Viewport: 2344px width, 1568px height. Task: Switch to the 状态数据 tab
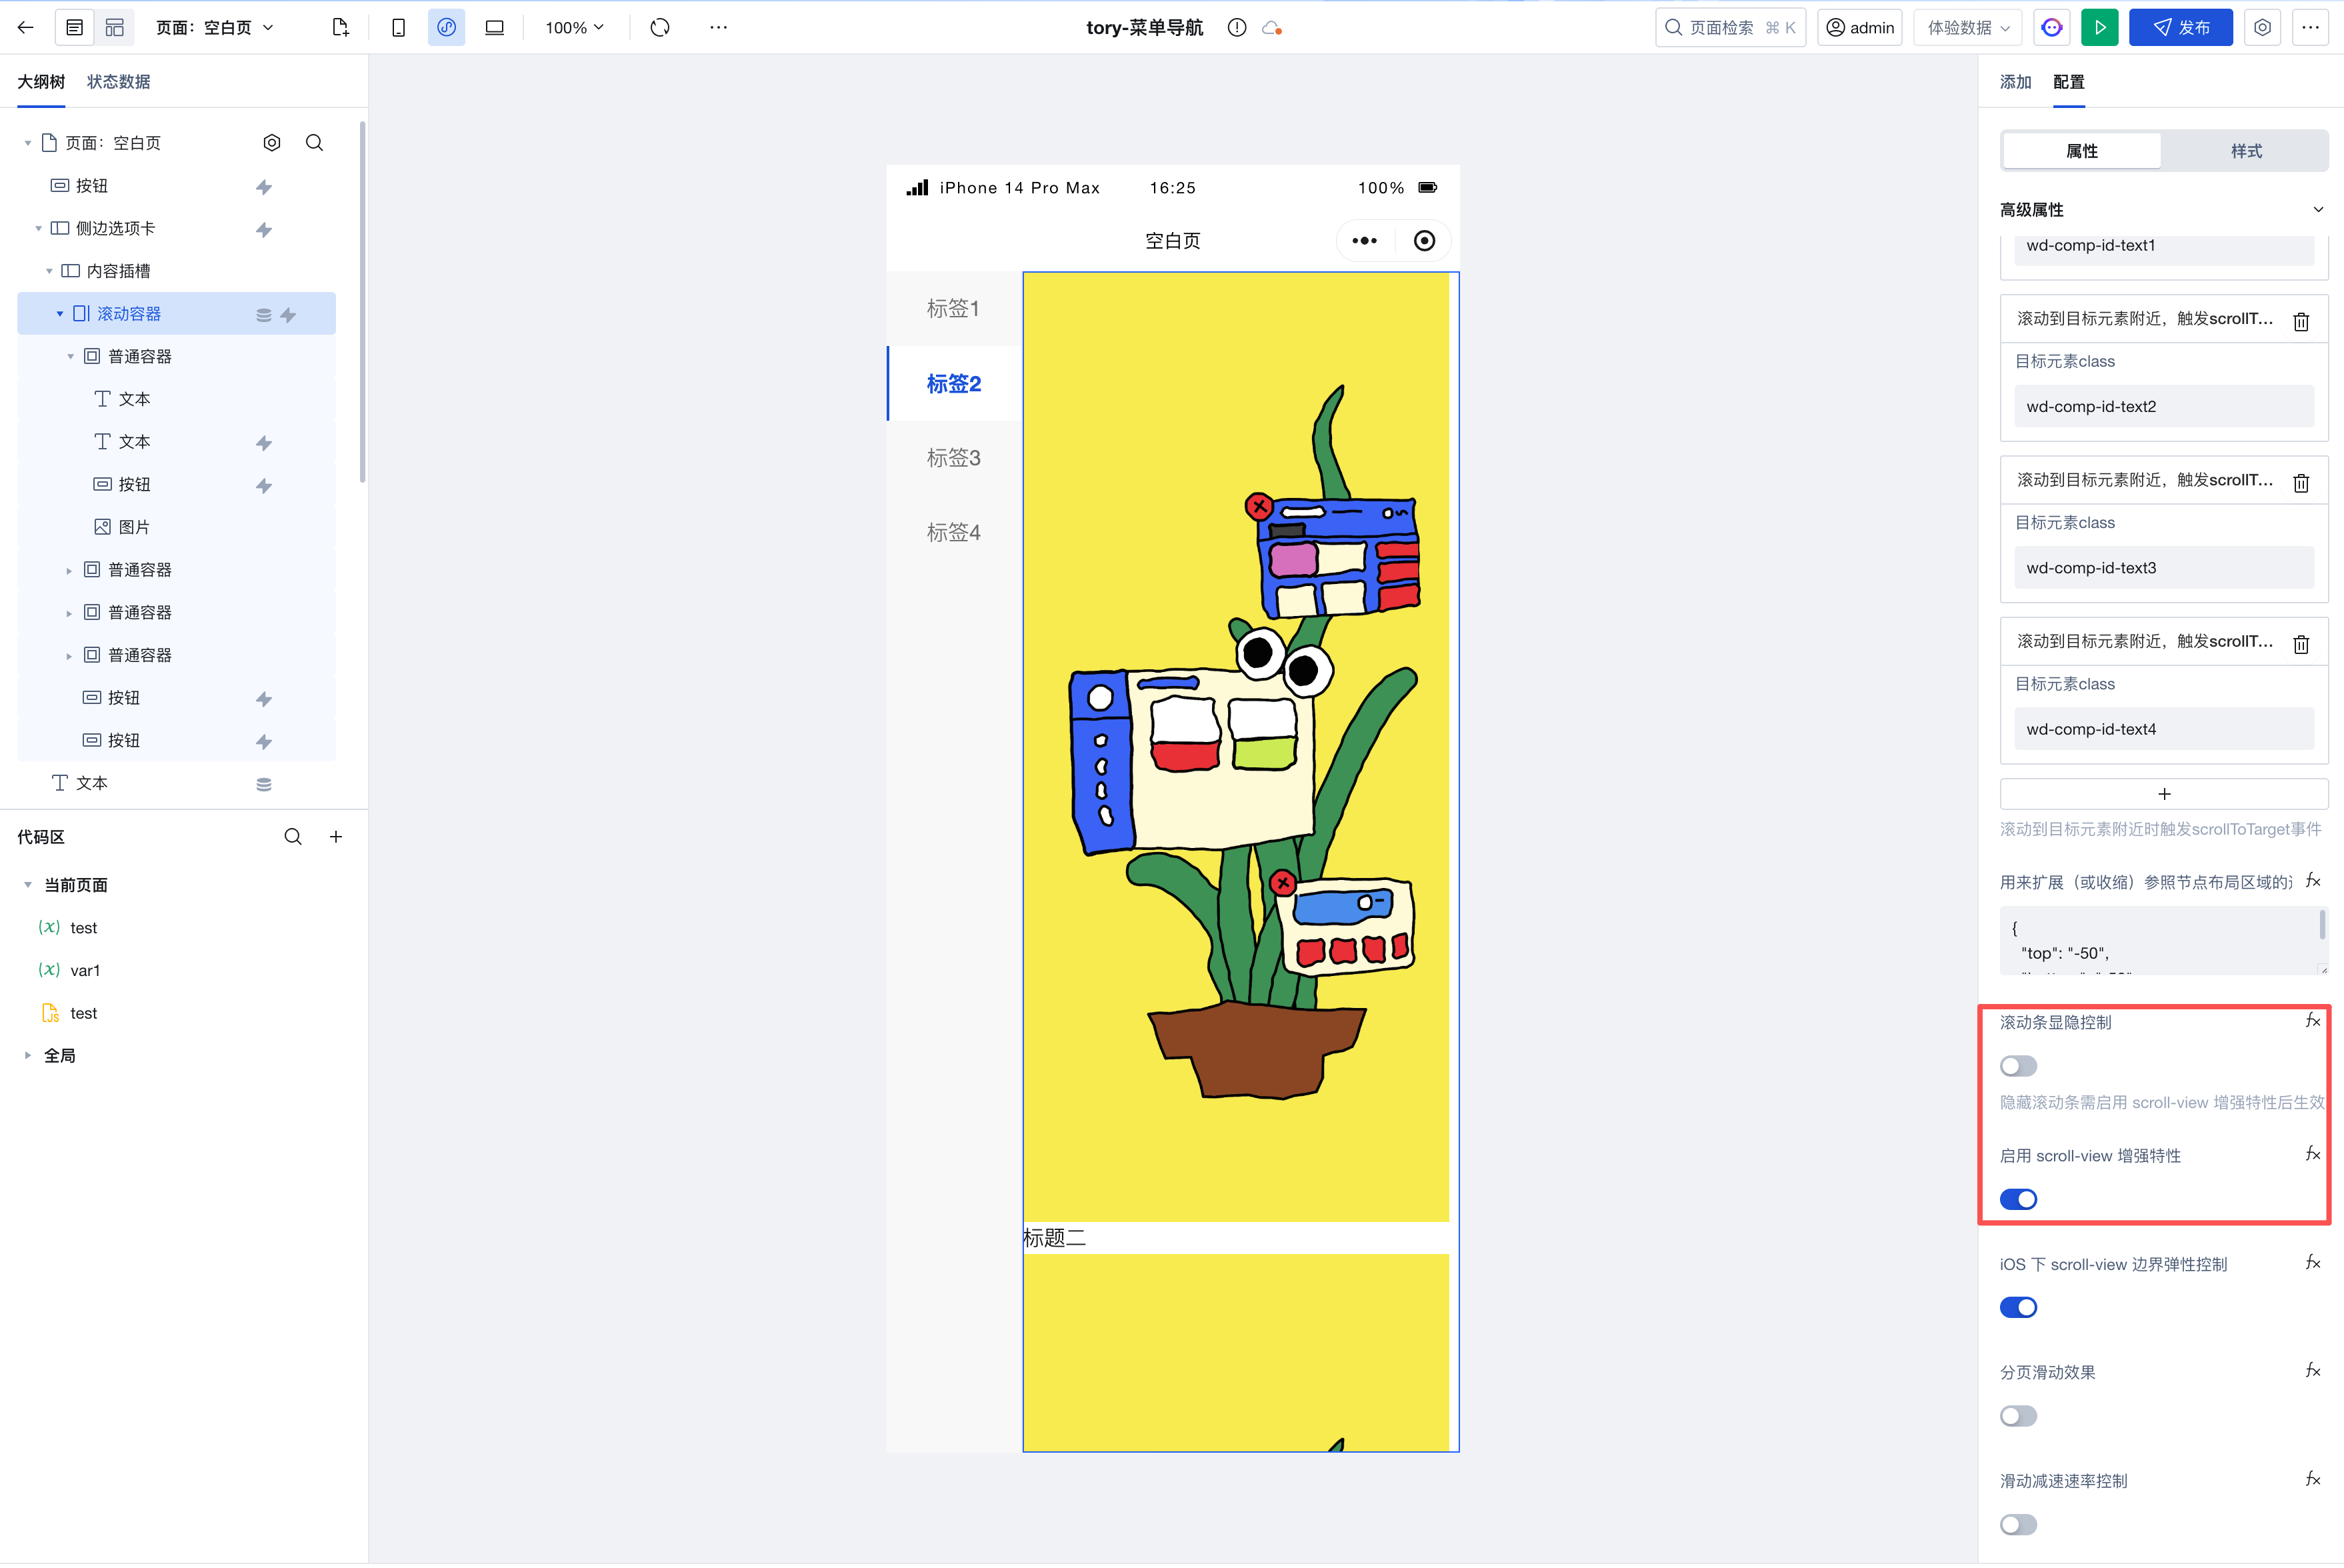coord(118,82)
